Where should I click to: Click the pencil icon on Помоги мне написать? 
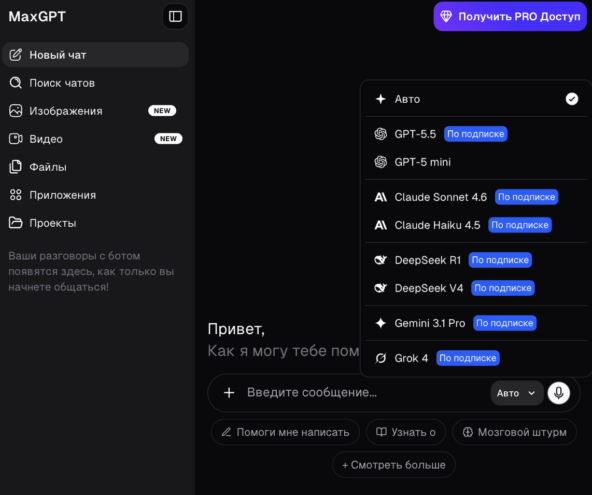(x=226, y=432)
